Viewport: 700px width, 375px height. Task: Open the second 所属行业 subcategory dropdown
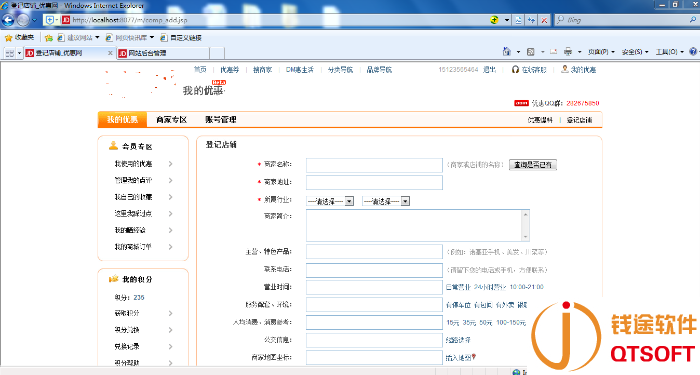coord(386,201)
